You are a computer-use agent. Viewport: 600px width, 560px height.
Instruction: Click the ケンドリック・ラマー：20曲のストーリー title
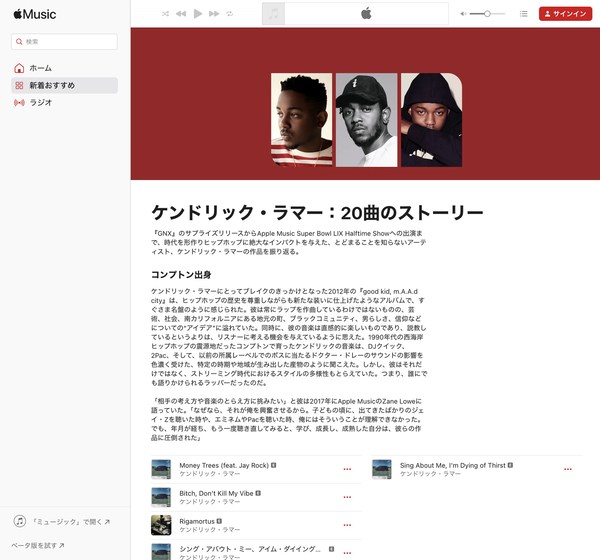pyautogui.click(x=317, y=213)
